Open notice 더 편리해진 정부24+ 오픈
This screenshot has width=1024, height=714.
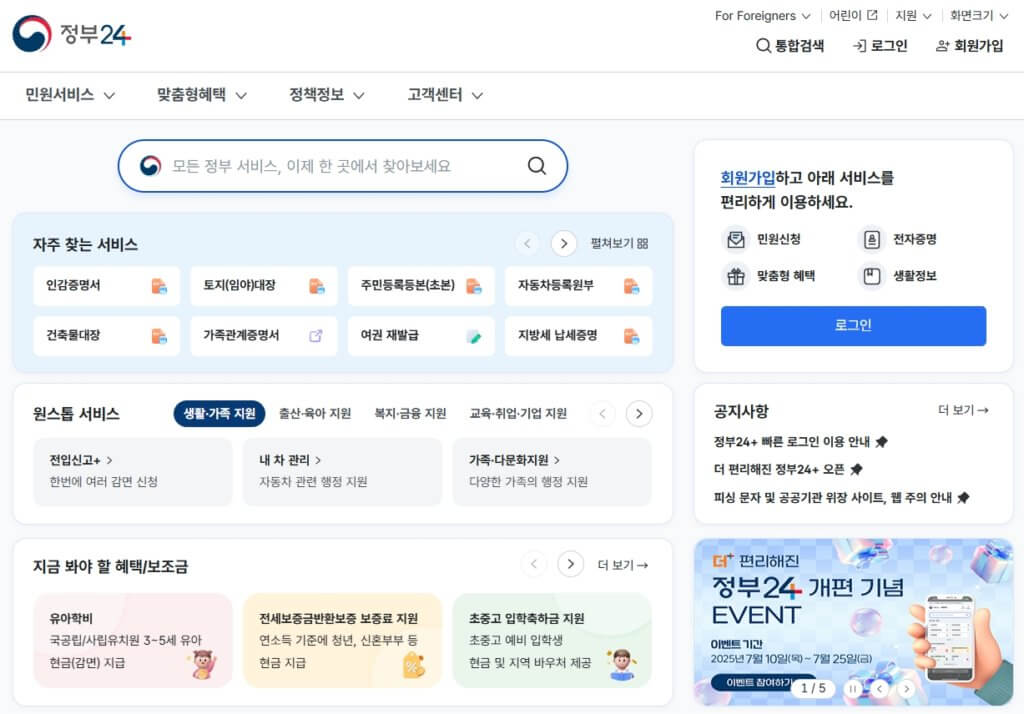tap(788, 470)
